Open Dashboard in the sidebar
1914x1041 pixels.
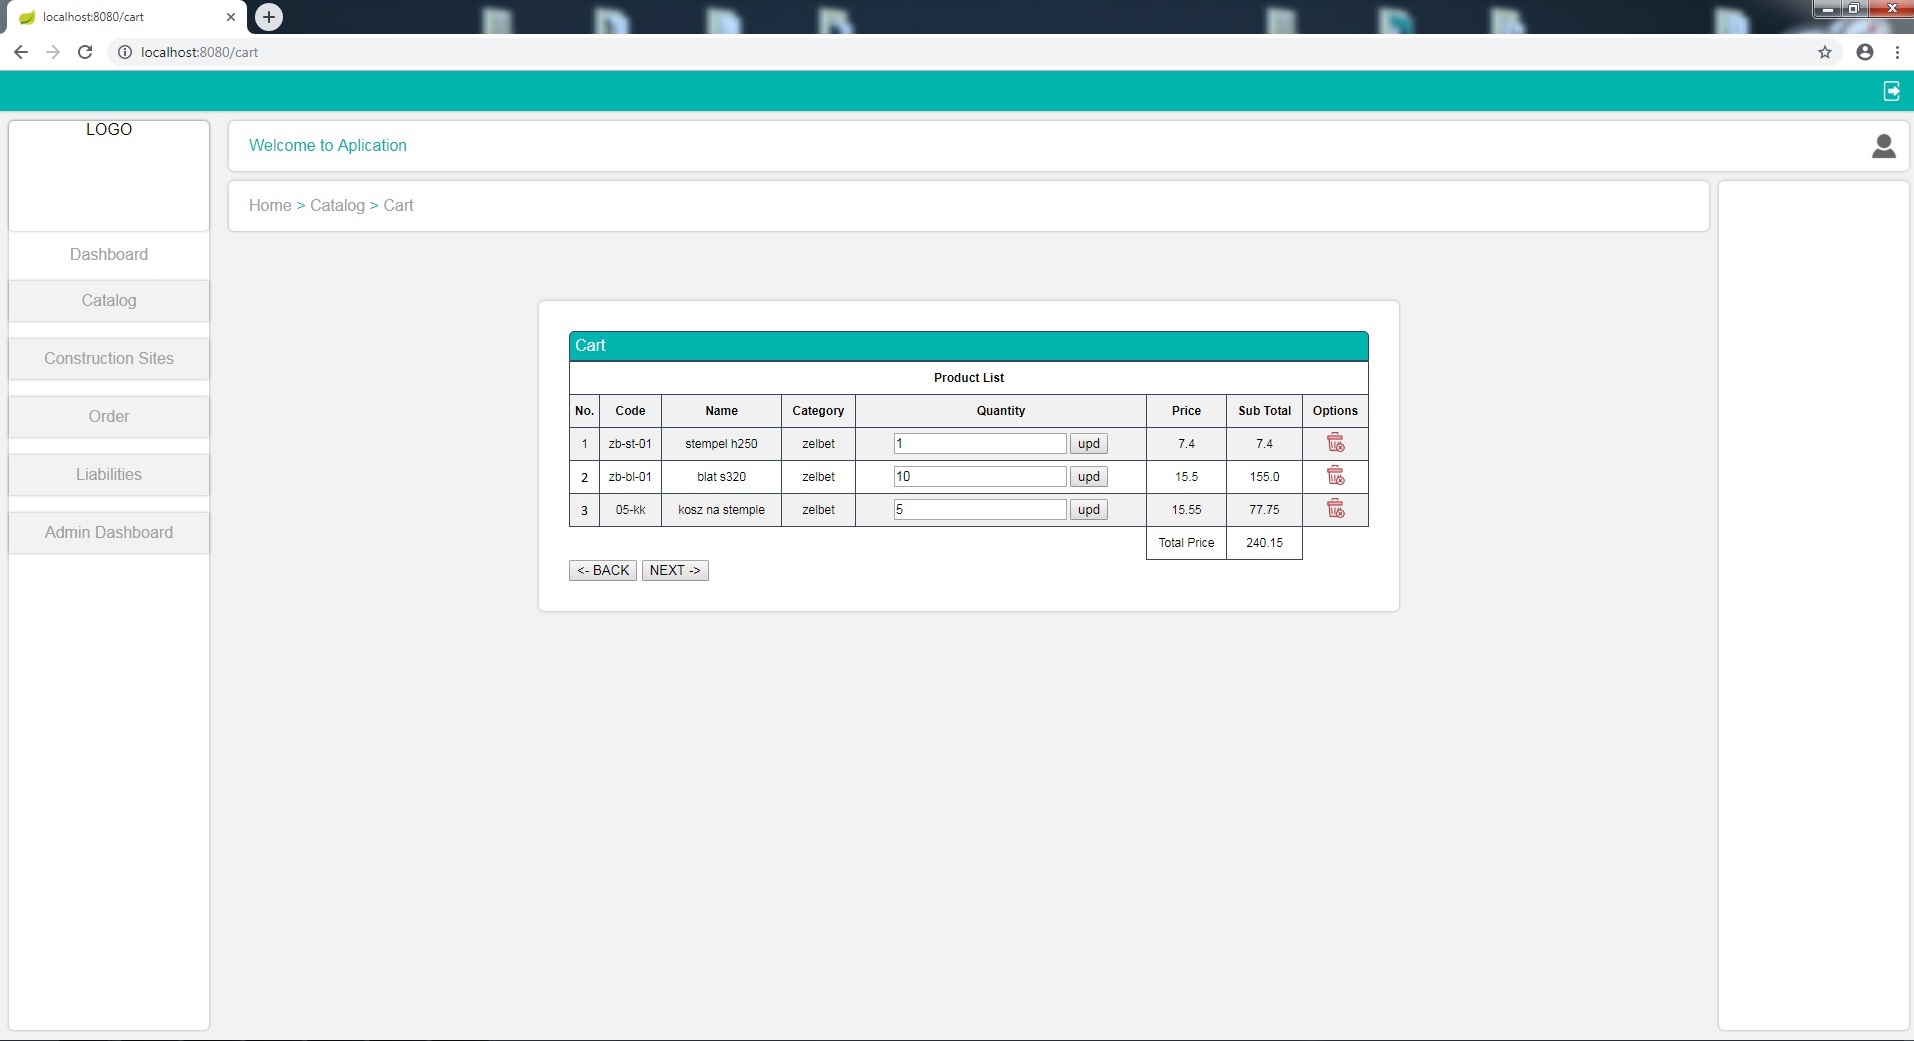109,254
